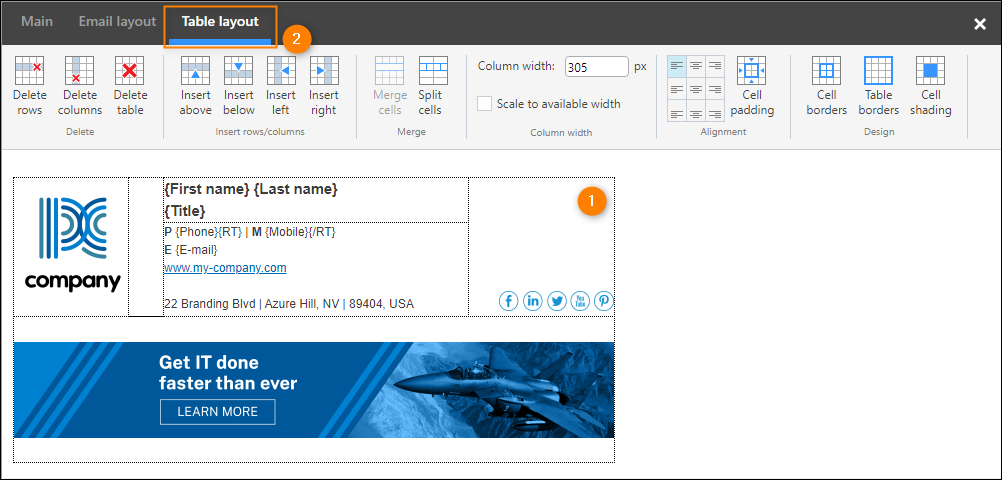
Task: Select the company logo image
Action: [x=72, y=245]
